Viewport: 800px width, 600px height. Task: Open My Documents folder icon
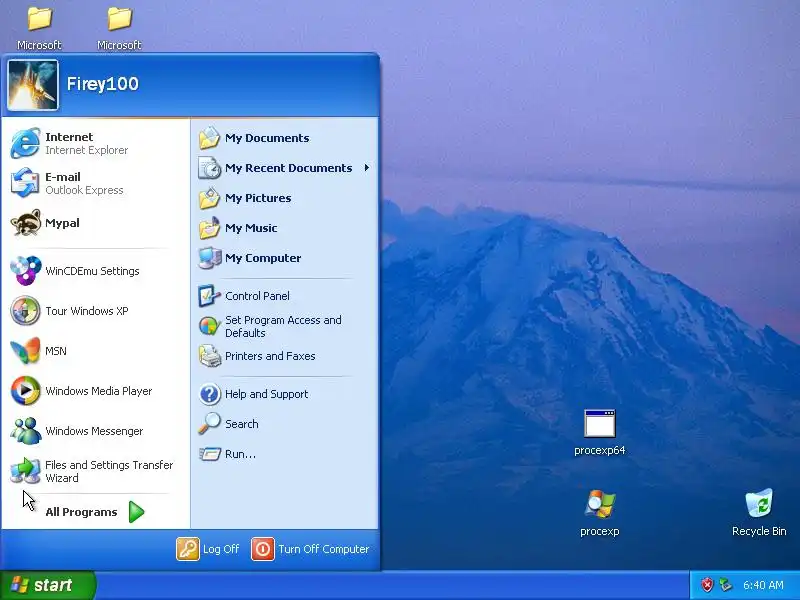(210, 138)
